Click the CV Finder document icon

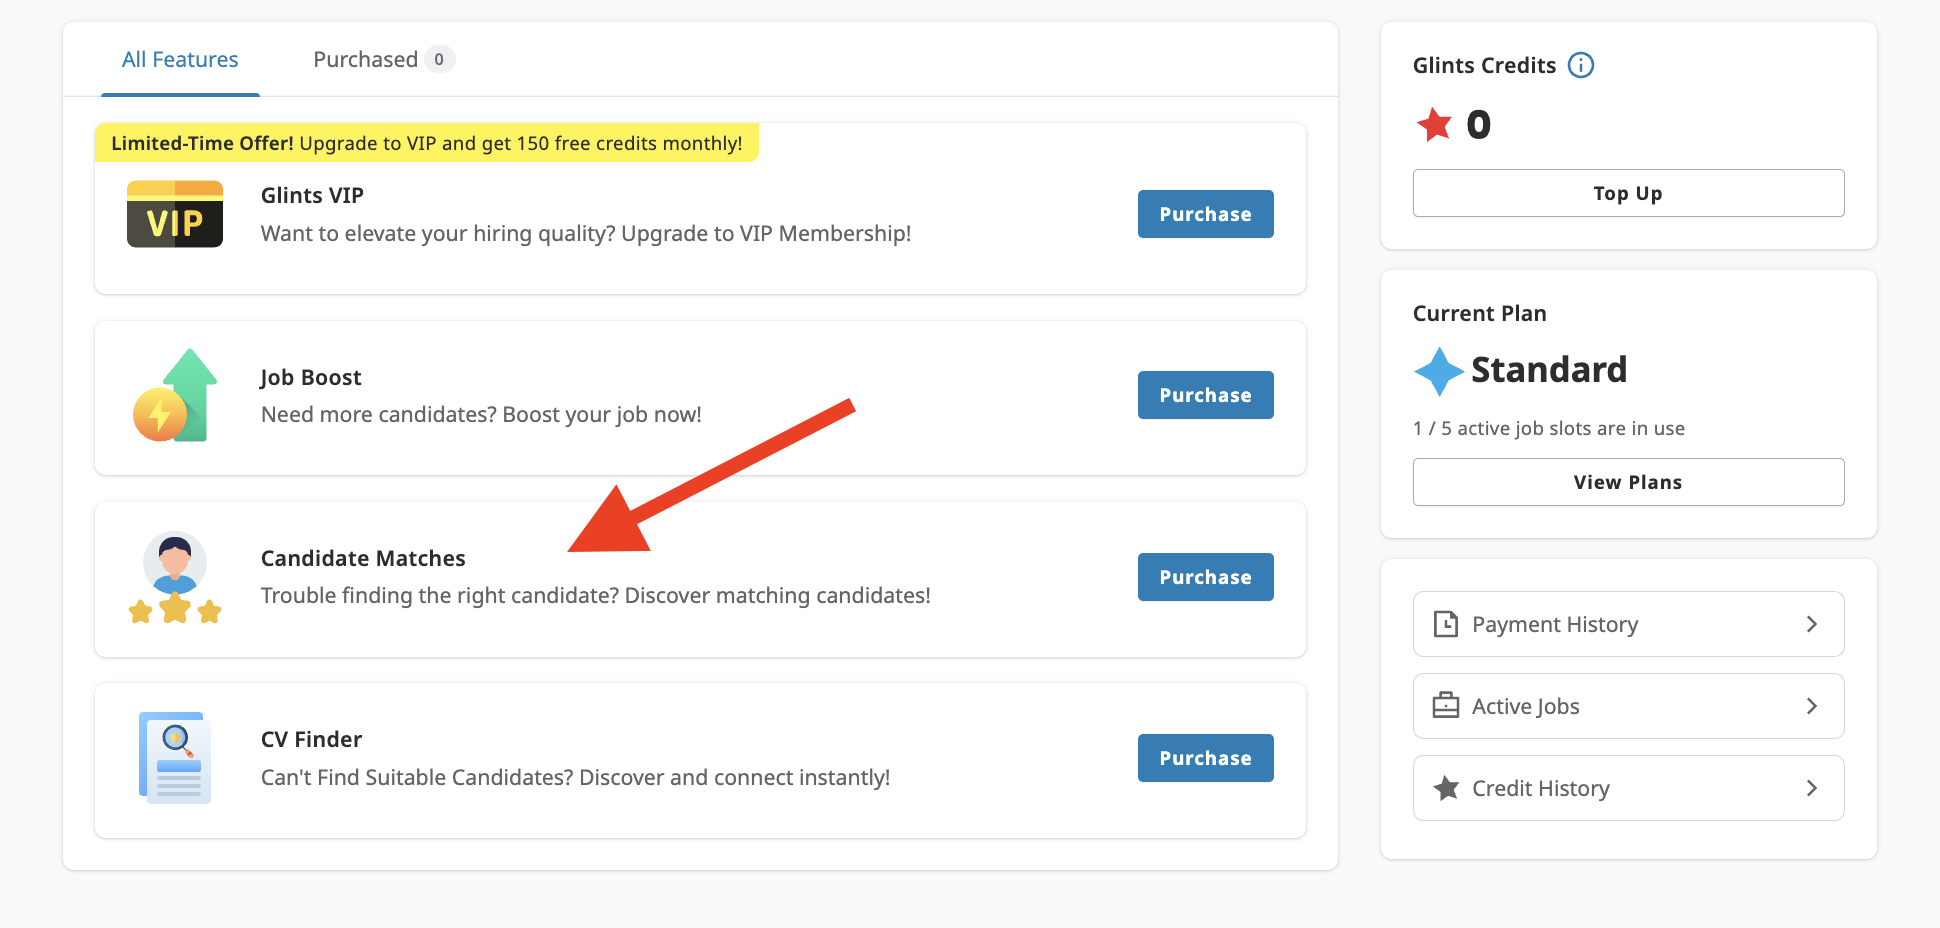(175, 758)
